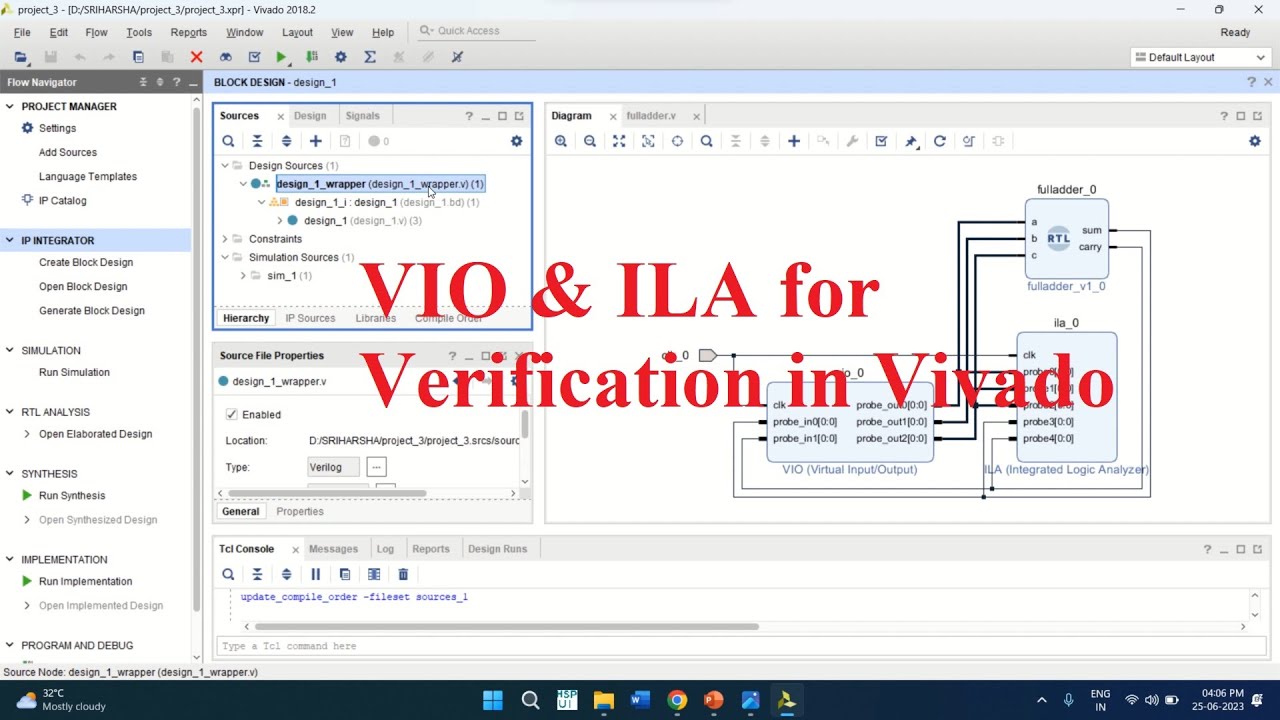Search in the Tcl Console
Viewport: 1280px width, 720px height.
pos(228,574)
